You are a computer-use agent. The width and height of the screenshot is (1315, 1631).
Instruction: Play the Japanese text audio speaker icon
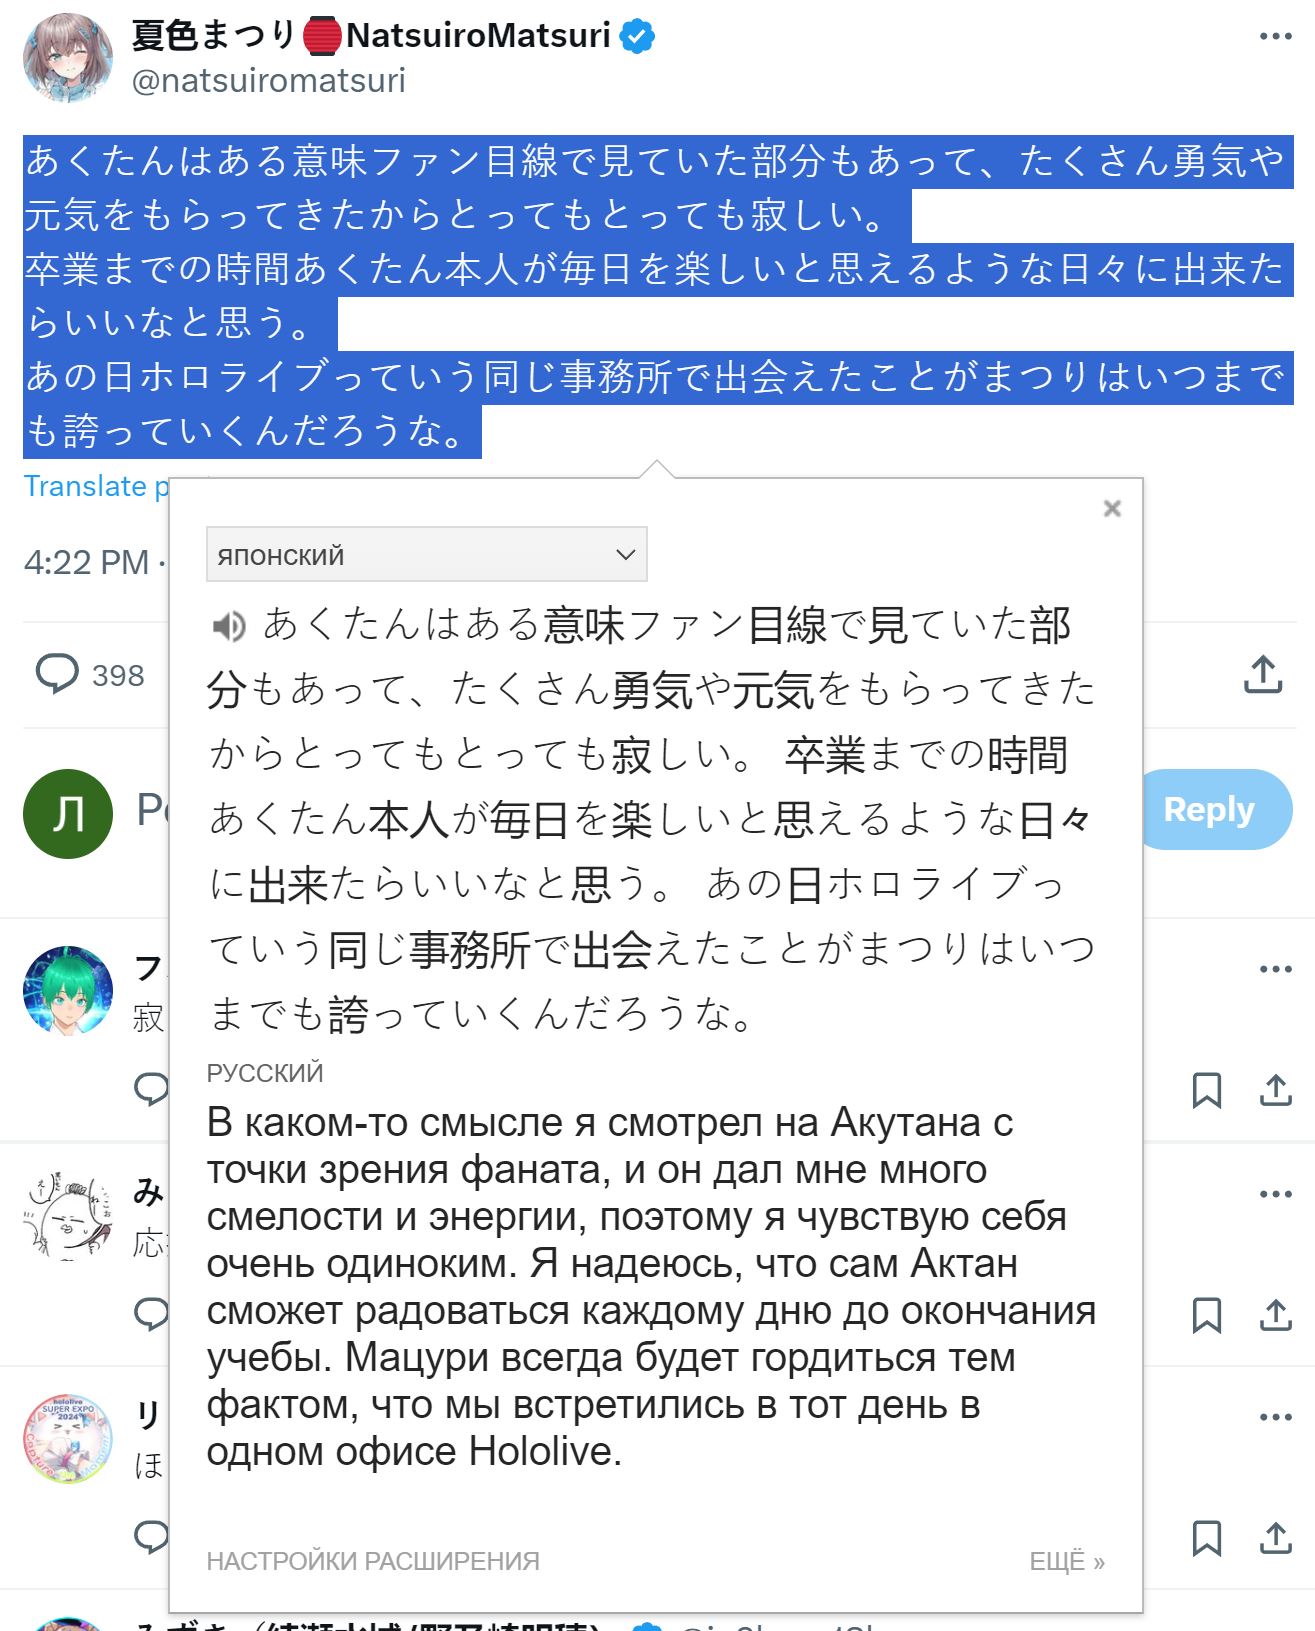click(x=229, y=627)
